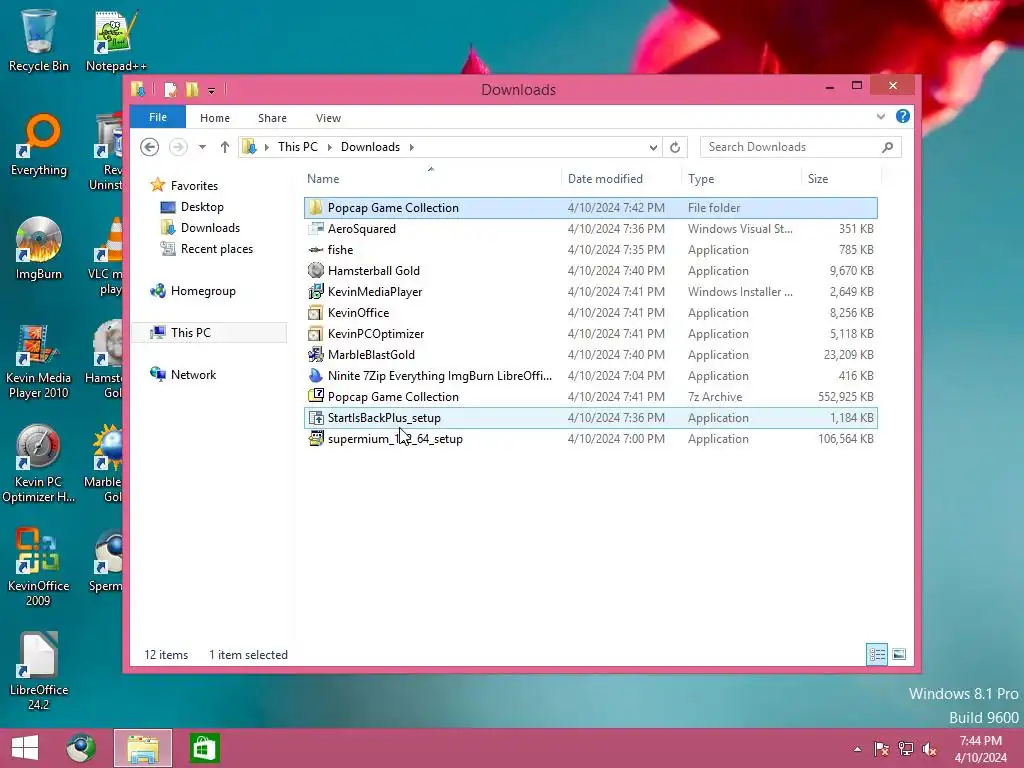Select Desktop under Favorites

tap(202, 207)
